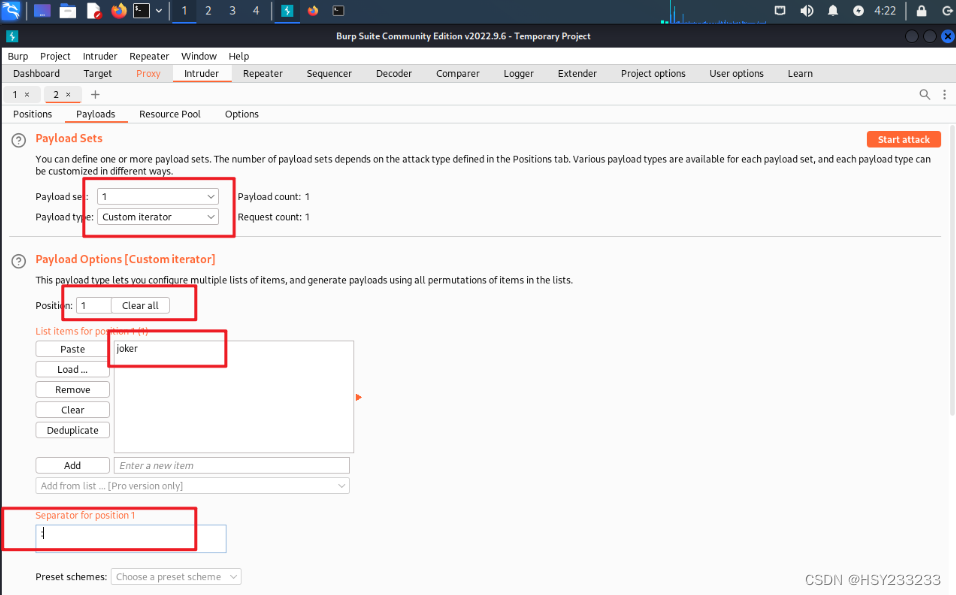Open the Help menu
Image resolution: width=956 pixels, height=595 pixels.
238,56
